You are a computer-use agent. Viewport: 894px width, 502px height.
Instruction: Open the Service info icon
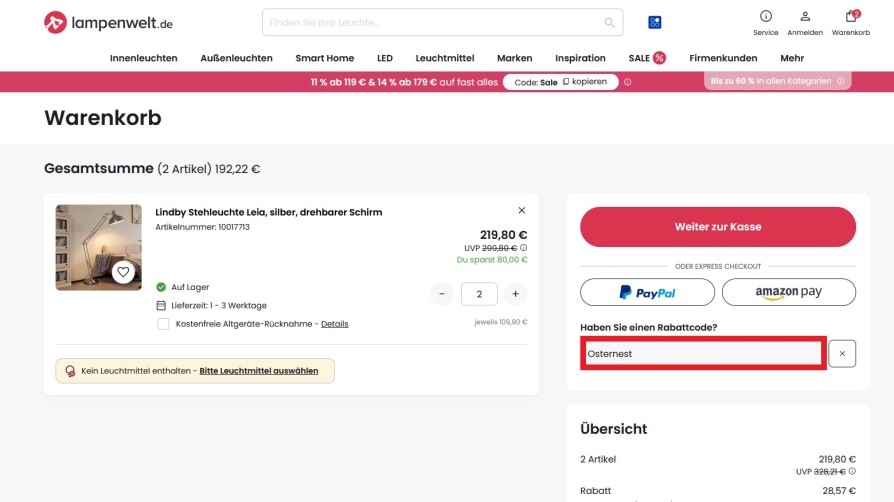tap(766, 17)
